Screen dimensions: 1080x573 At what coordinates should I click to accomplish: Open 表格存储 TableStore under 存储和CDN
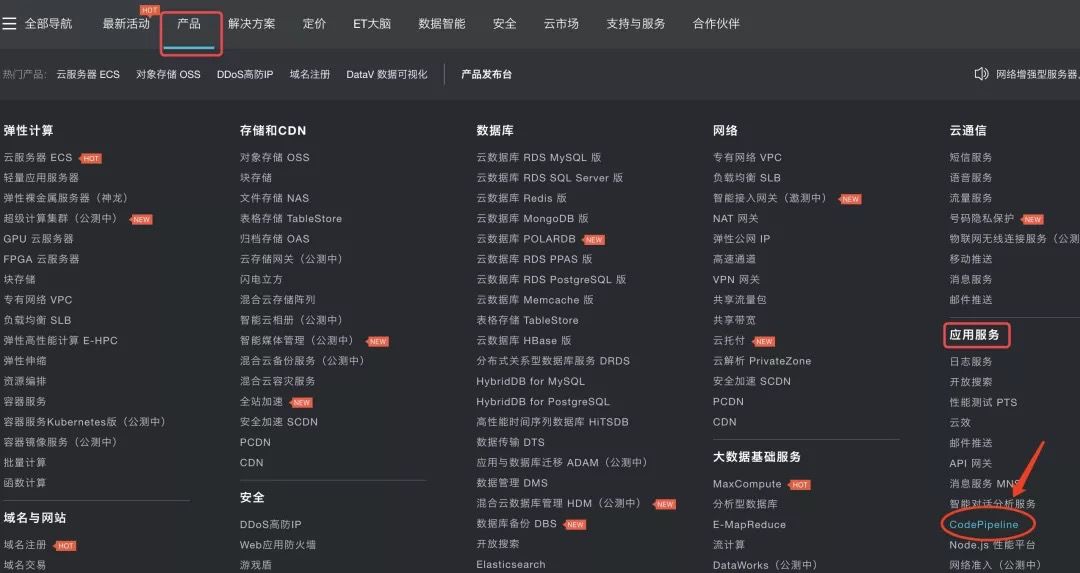291,218
